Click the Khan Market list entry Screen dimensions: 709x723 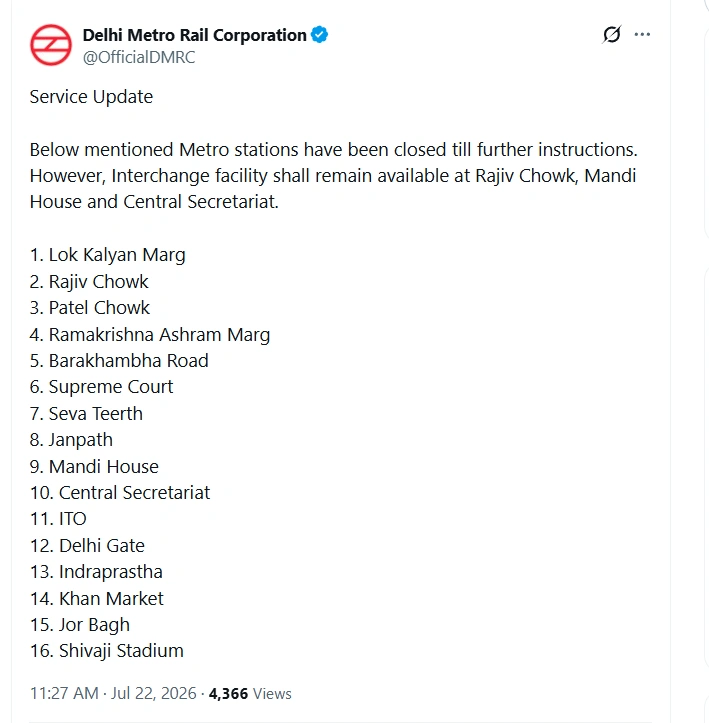[97, 599]
